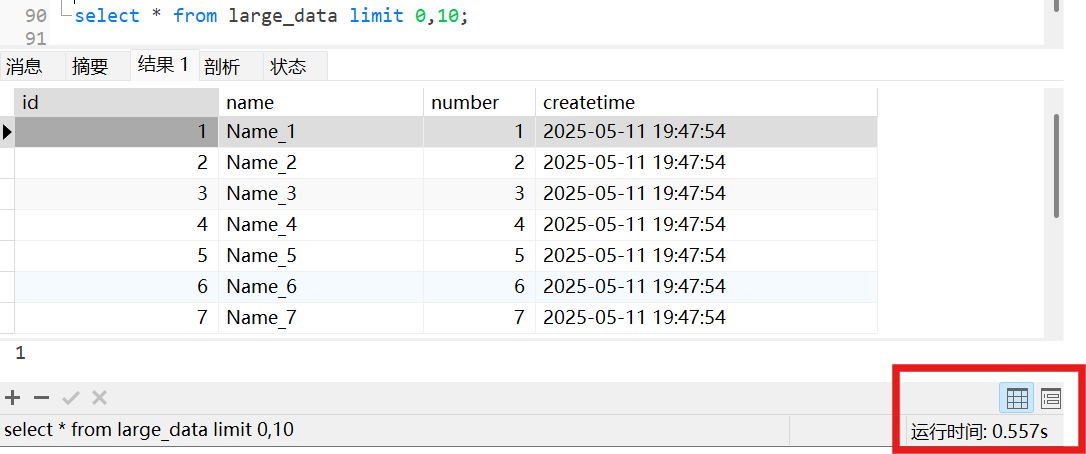Click the current row arrow indicator
The height and width of the screenshot is (454, 1086).
tap(7, 131)
